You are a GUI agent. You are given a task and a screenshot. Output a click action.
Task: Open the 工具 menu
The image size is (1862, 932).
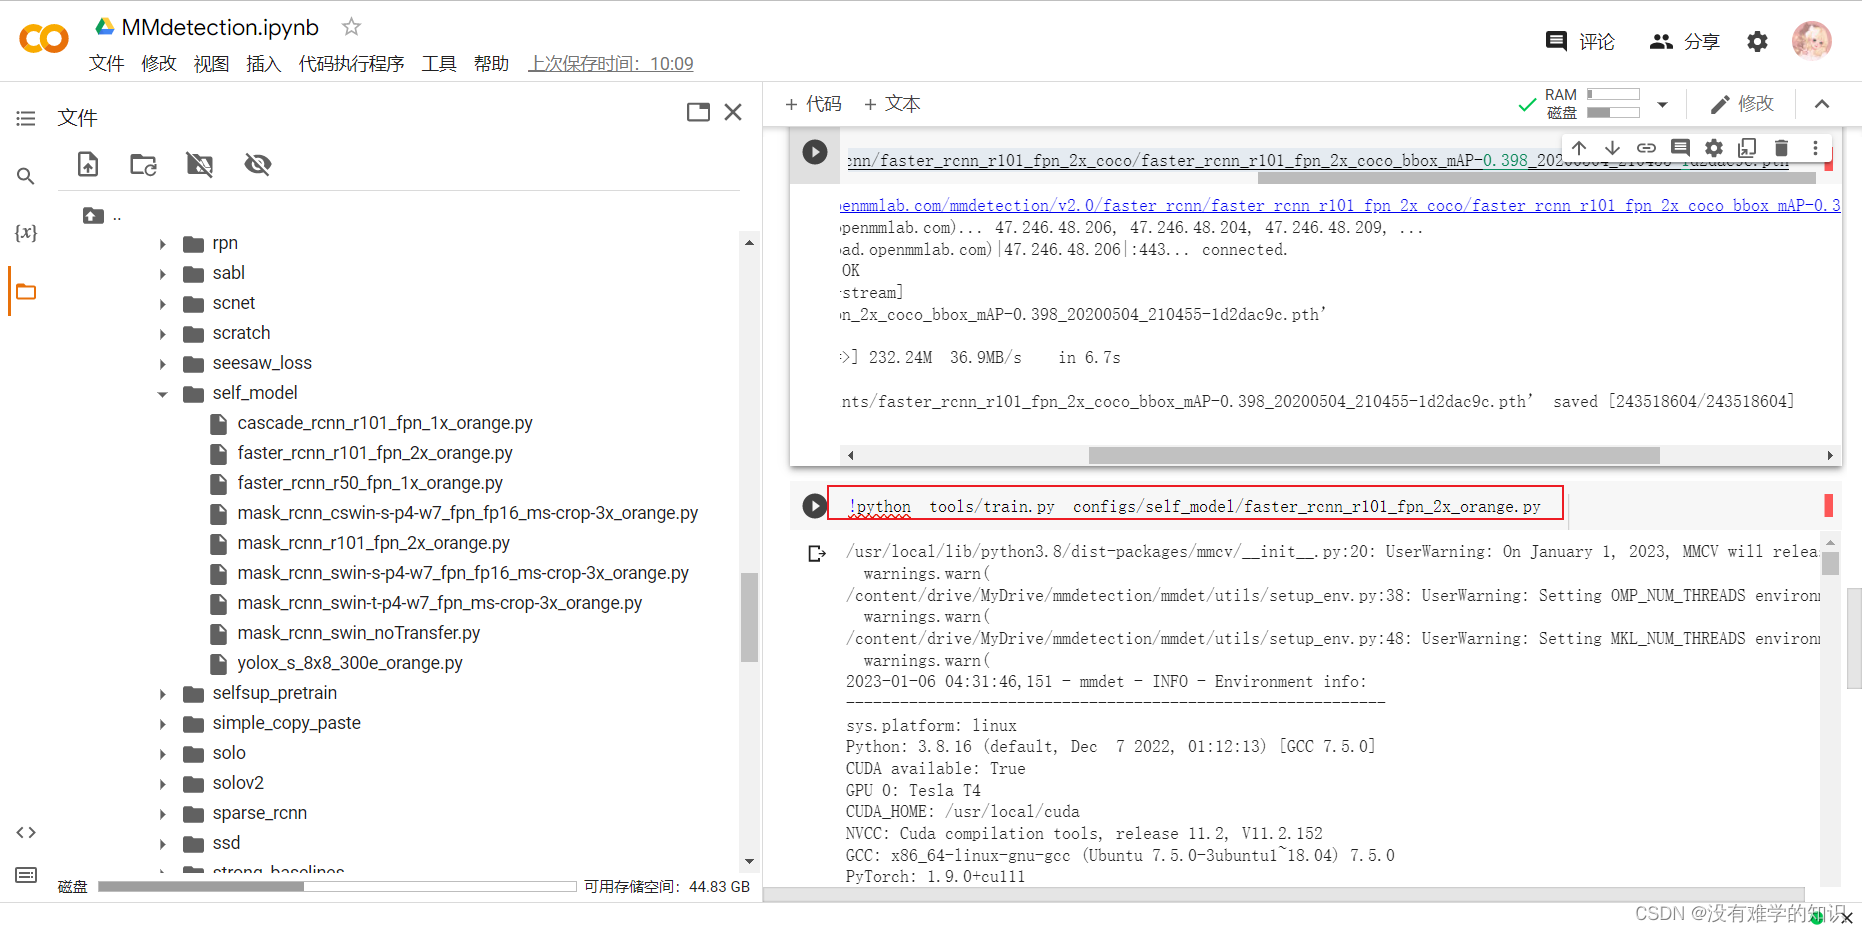(439, 64)
